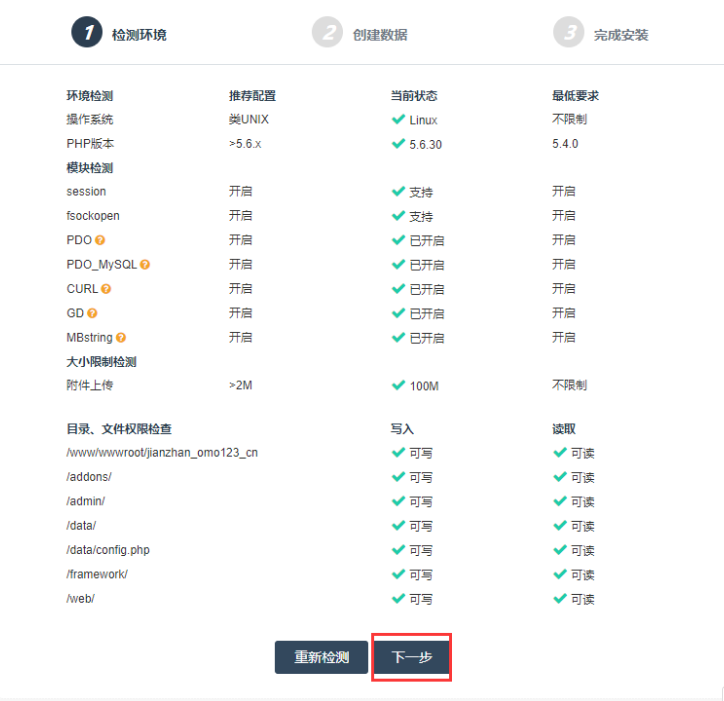Image resolution: width=724 pixels, height=701 pixels.
Task: Click the 下一步 next step button
Action: click(x=411, y=657)
